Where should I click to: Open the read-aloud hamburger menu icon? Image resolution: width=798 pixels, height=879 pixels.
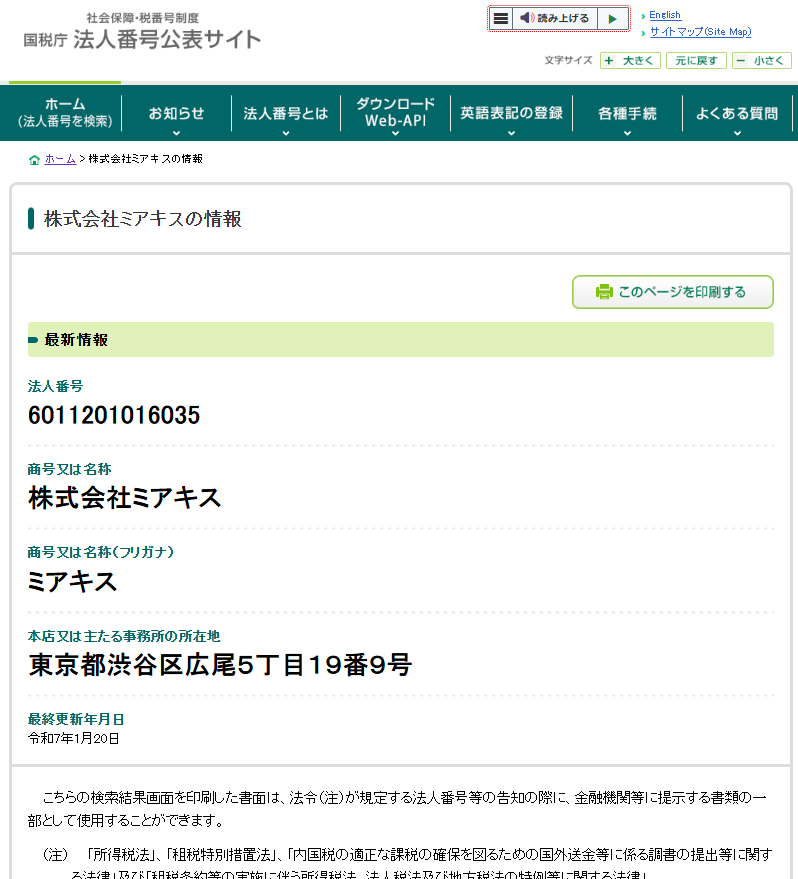click(x=501, y=18)
